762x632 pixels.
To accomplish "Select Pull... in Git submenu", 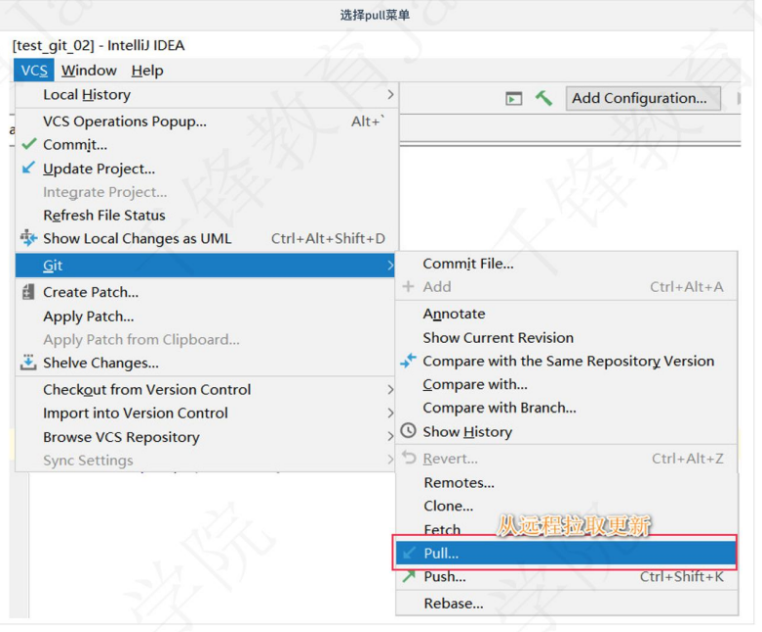I will [566, 553].
